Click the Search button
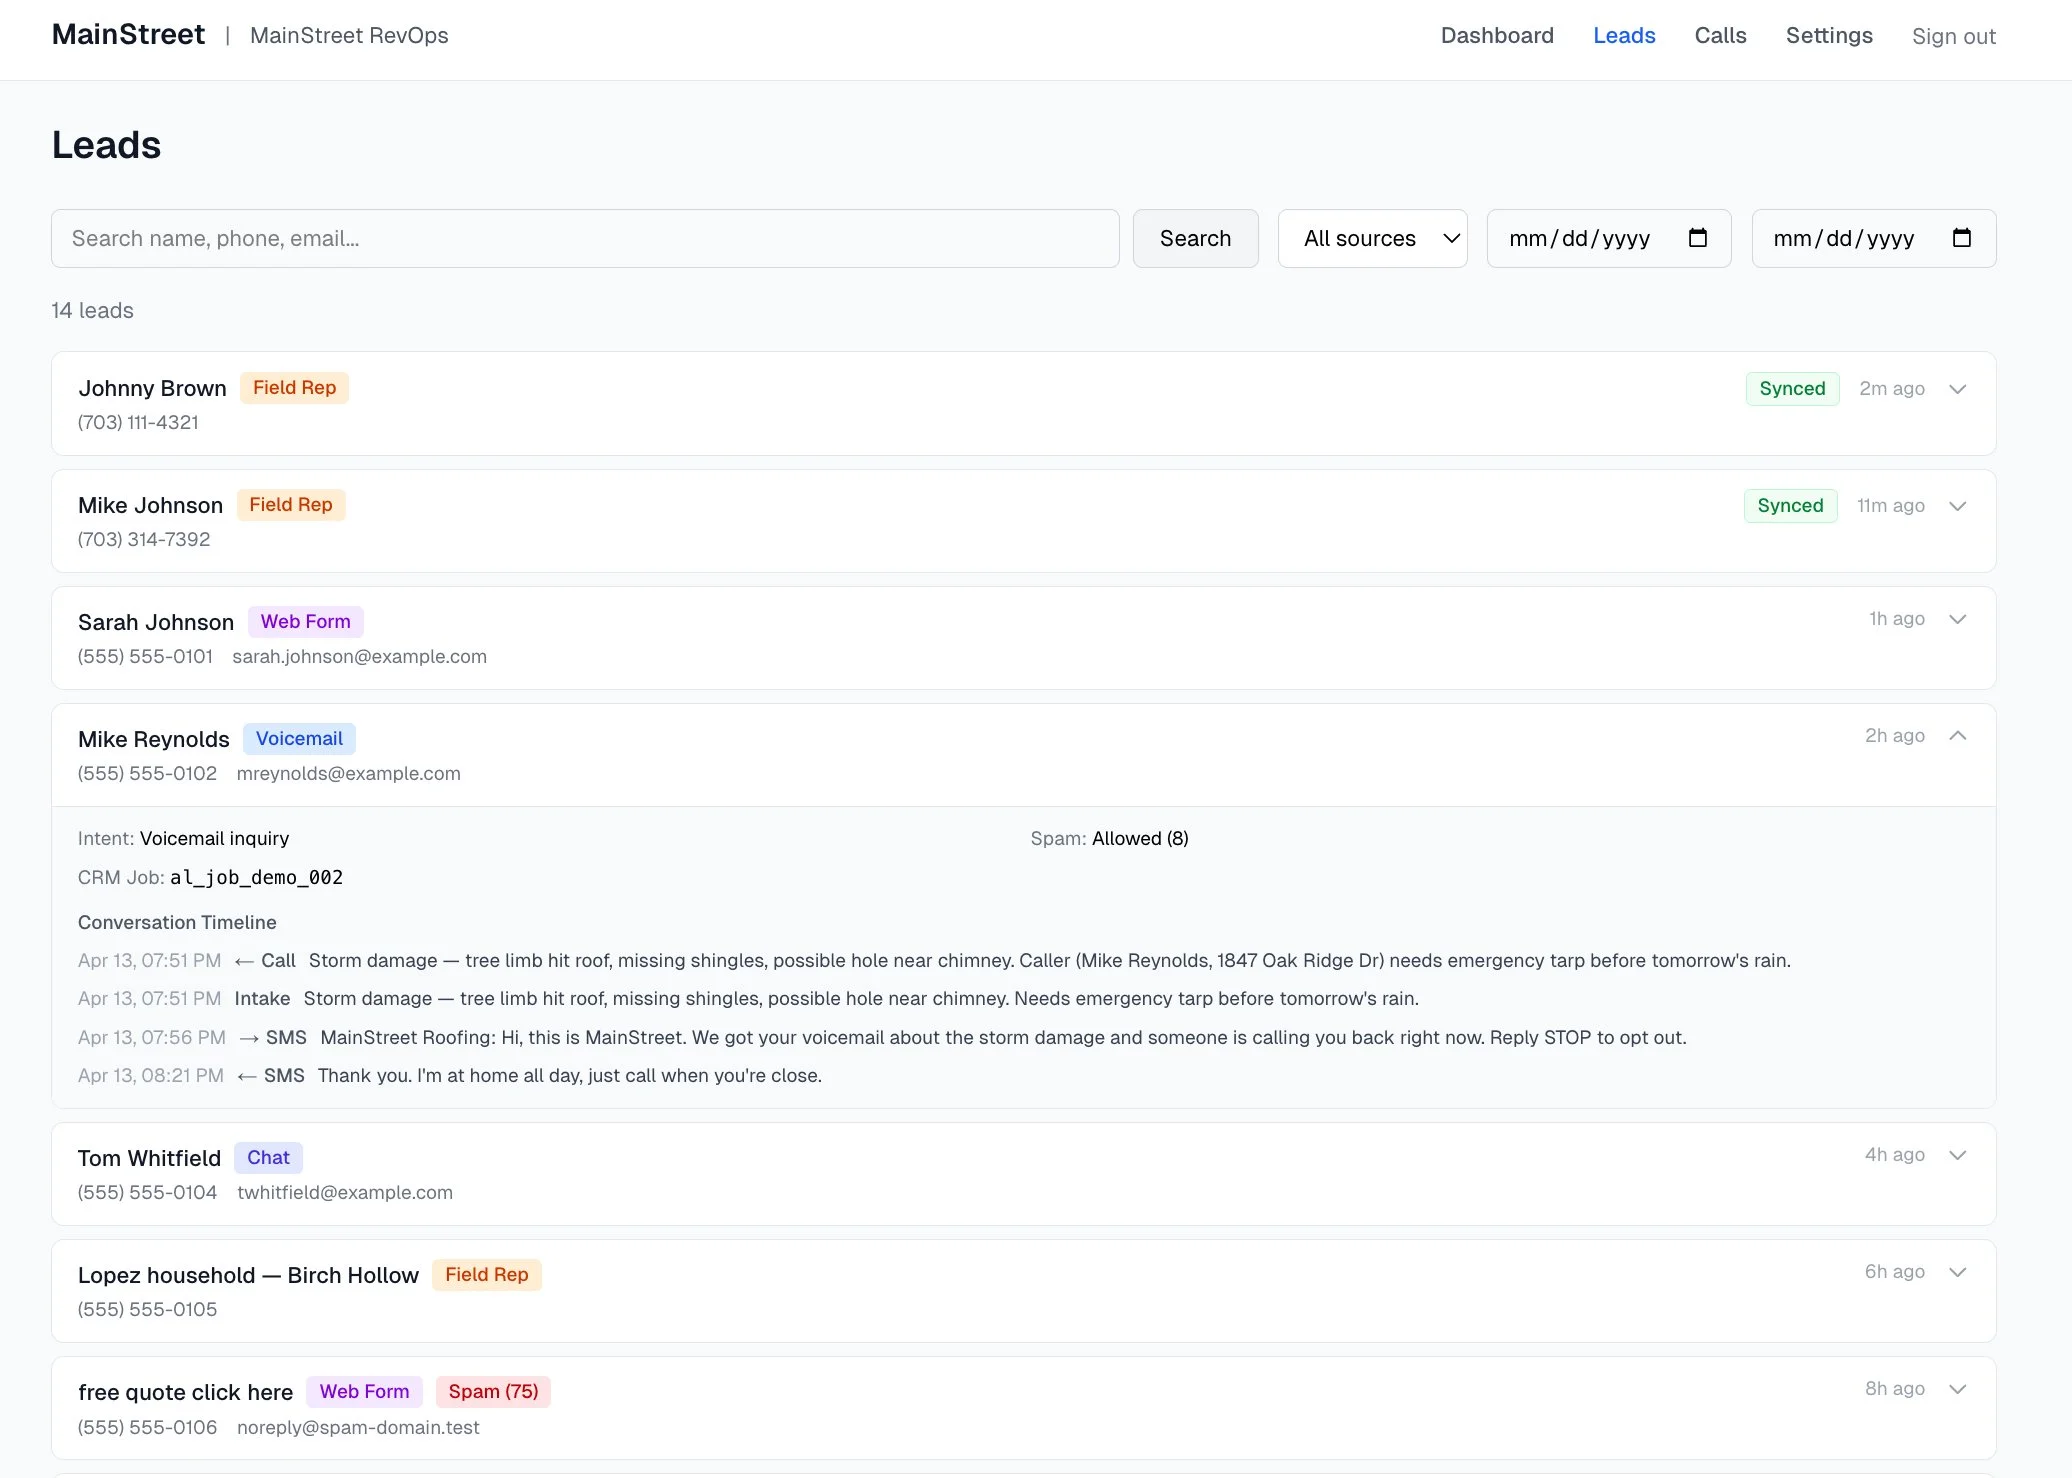The image size is (2072, 1478). click(1195, 238)
